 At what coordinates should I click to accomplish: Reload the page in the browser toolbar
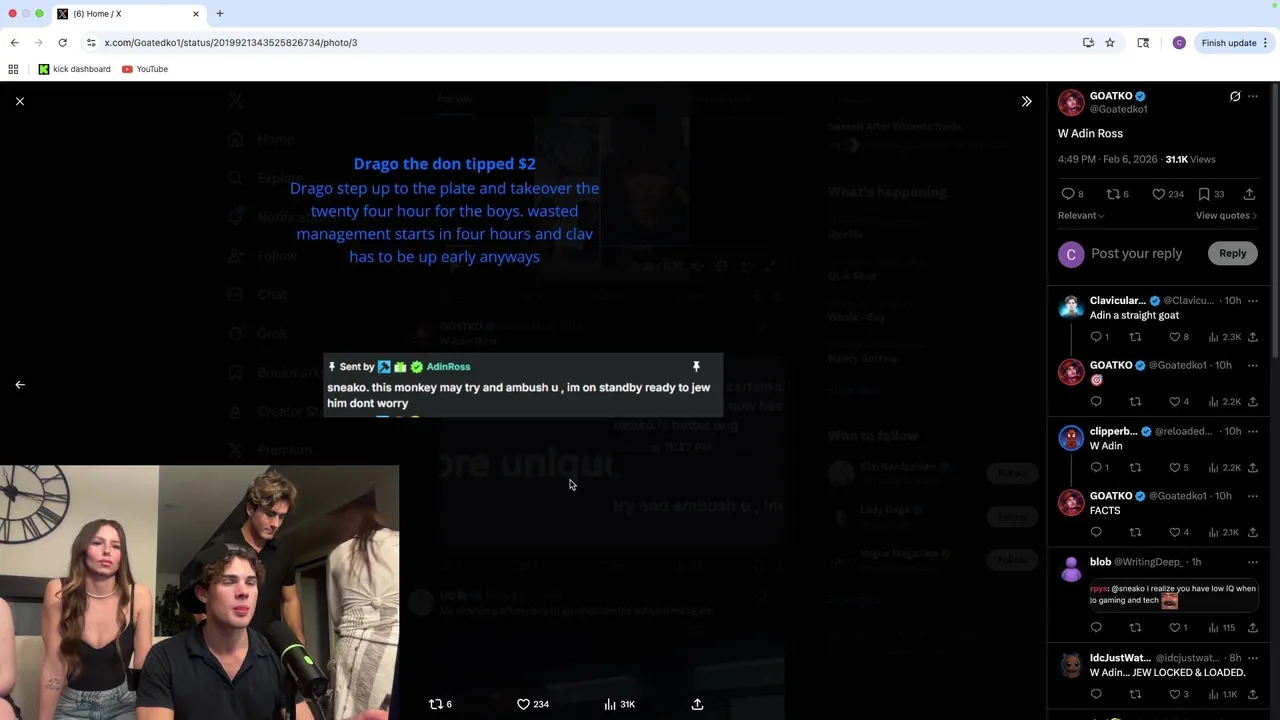(x=62, y=43)
